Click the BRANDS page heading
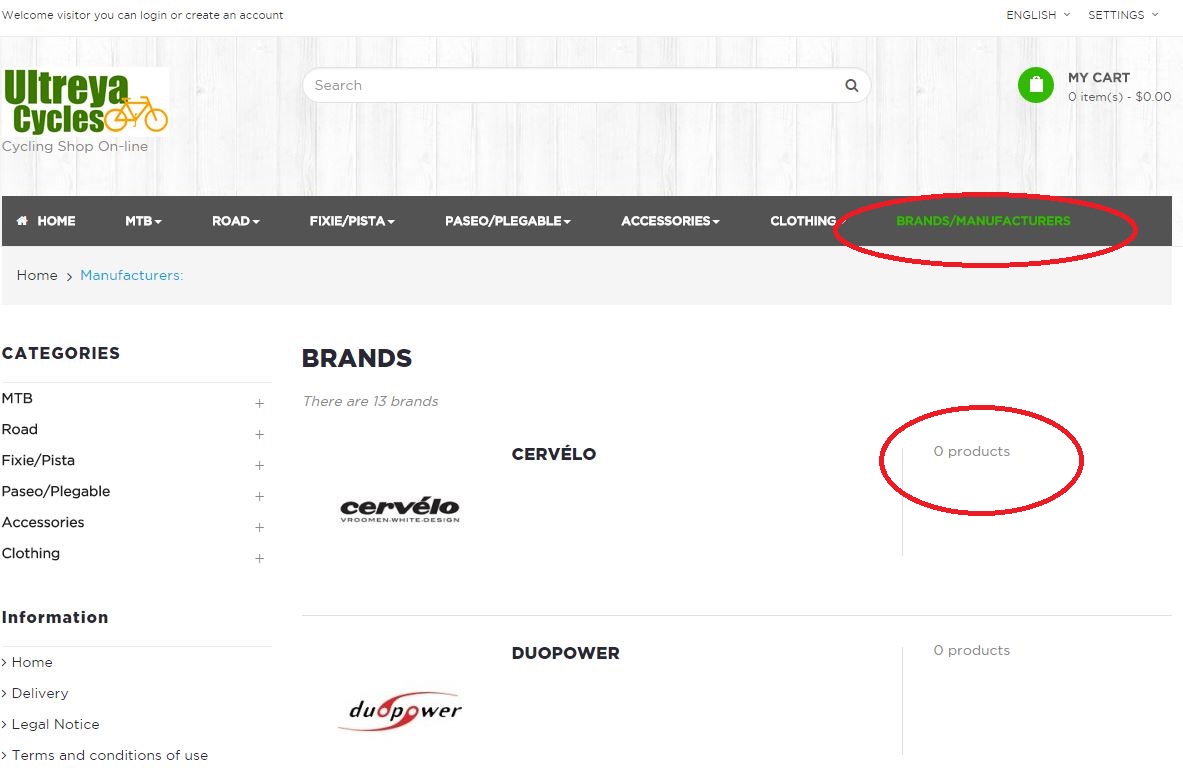This screenshot has width=1183, height=778. (357, 358)
